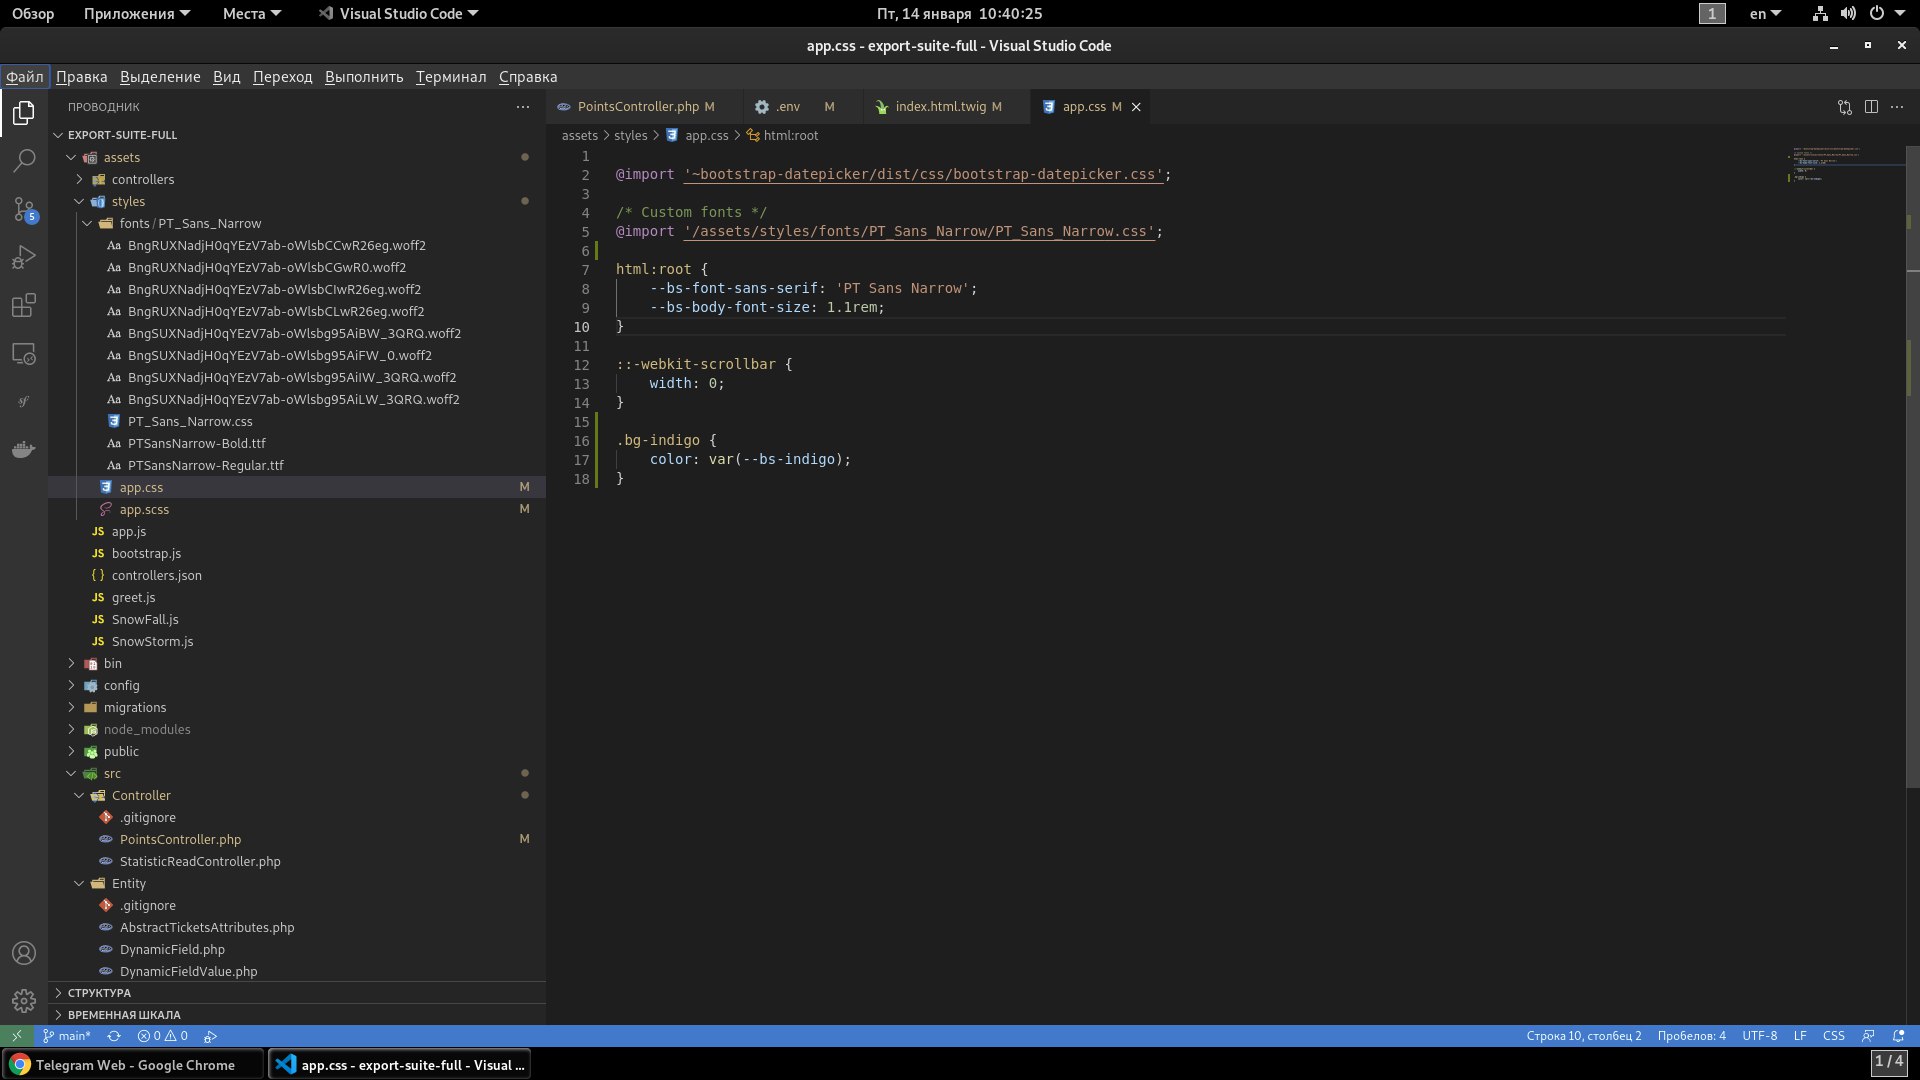Open the Выполнить menu

[364, 77]
